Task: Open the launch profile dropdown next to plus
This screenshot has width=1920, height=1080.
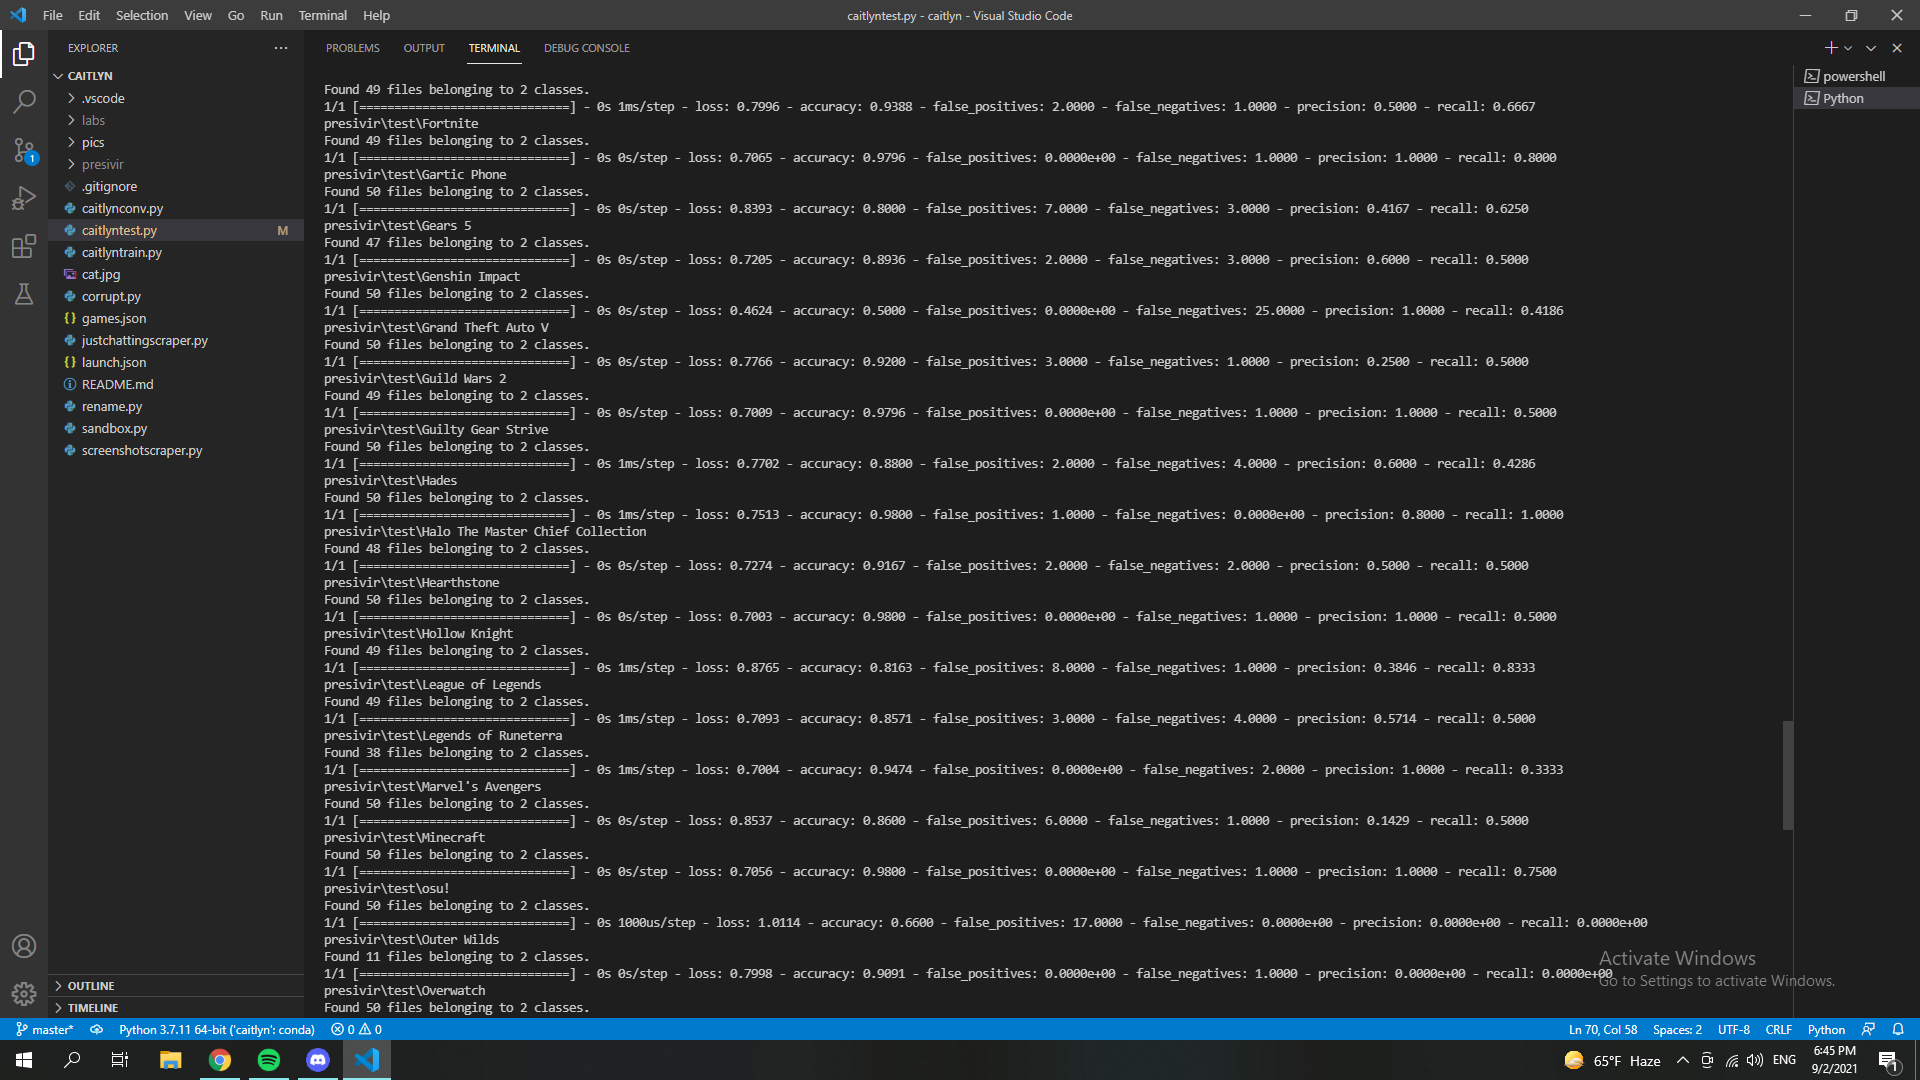Action: 1848,48
